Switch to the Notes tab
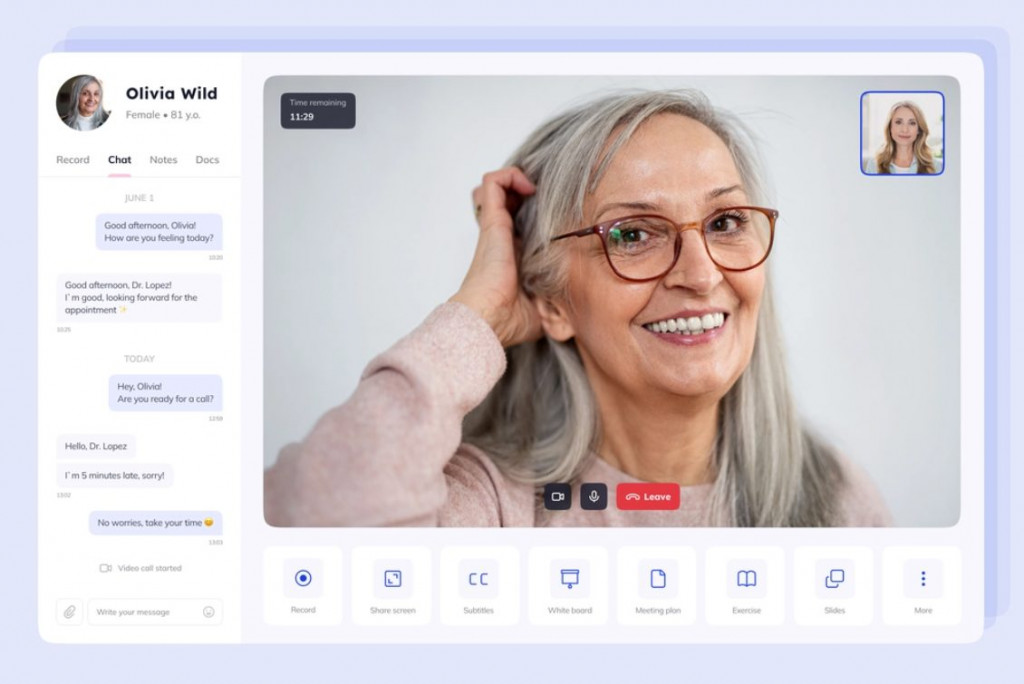The image size is (1024, 684). (162, 159)
